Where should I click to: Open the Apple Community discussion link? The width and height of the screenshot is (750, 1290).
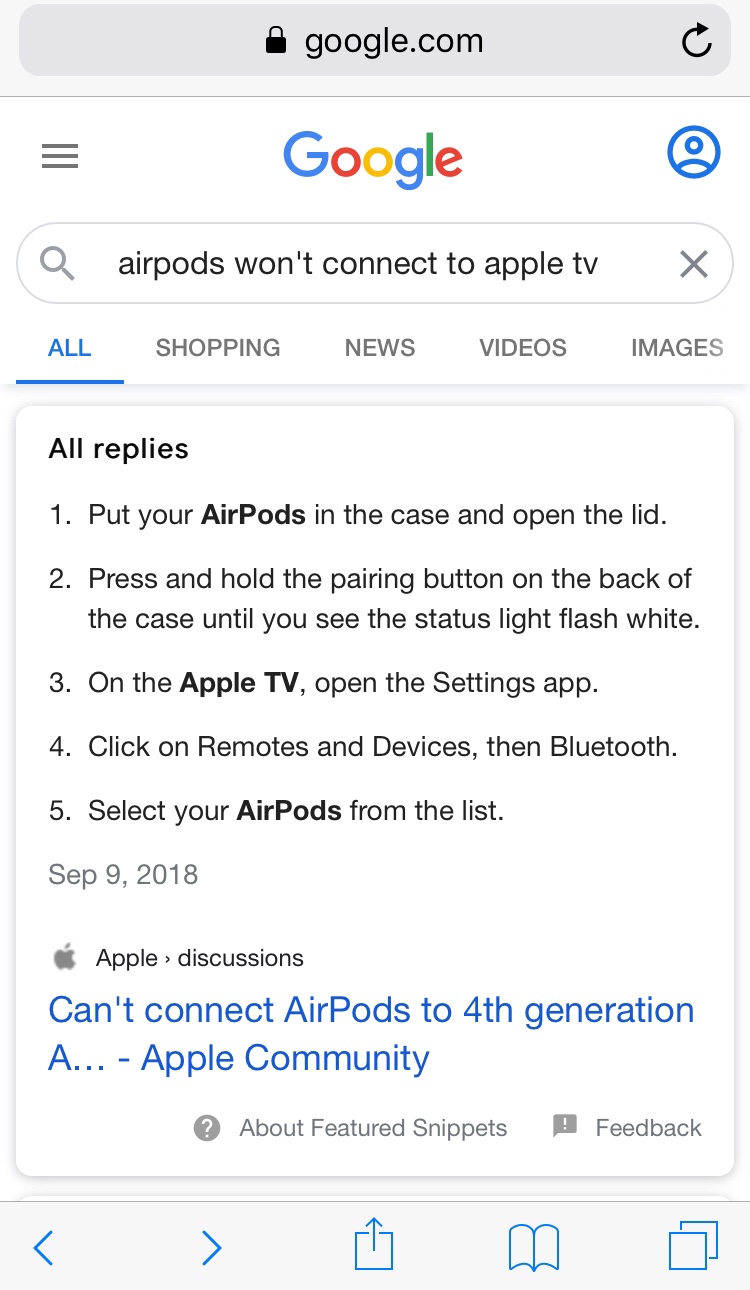tap(371, 1033)
